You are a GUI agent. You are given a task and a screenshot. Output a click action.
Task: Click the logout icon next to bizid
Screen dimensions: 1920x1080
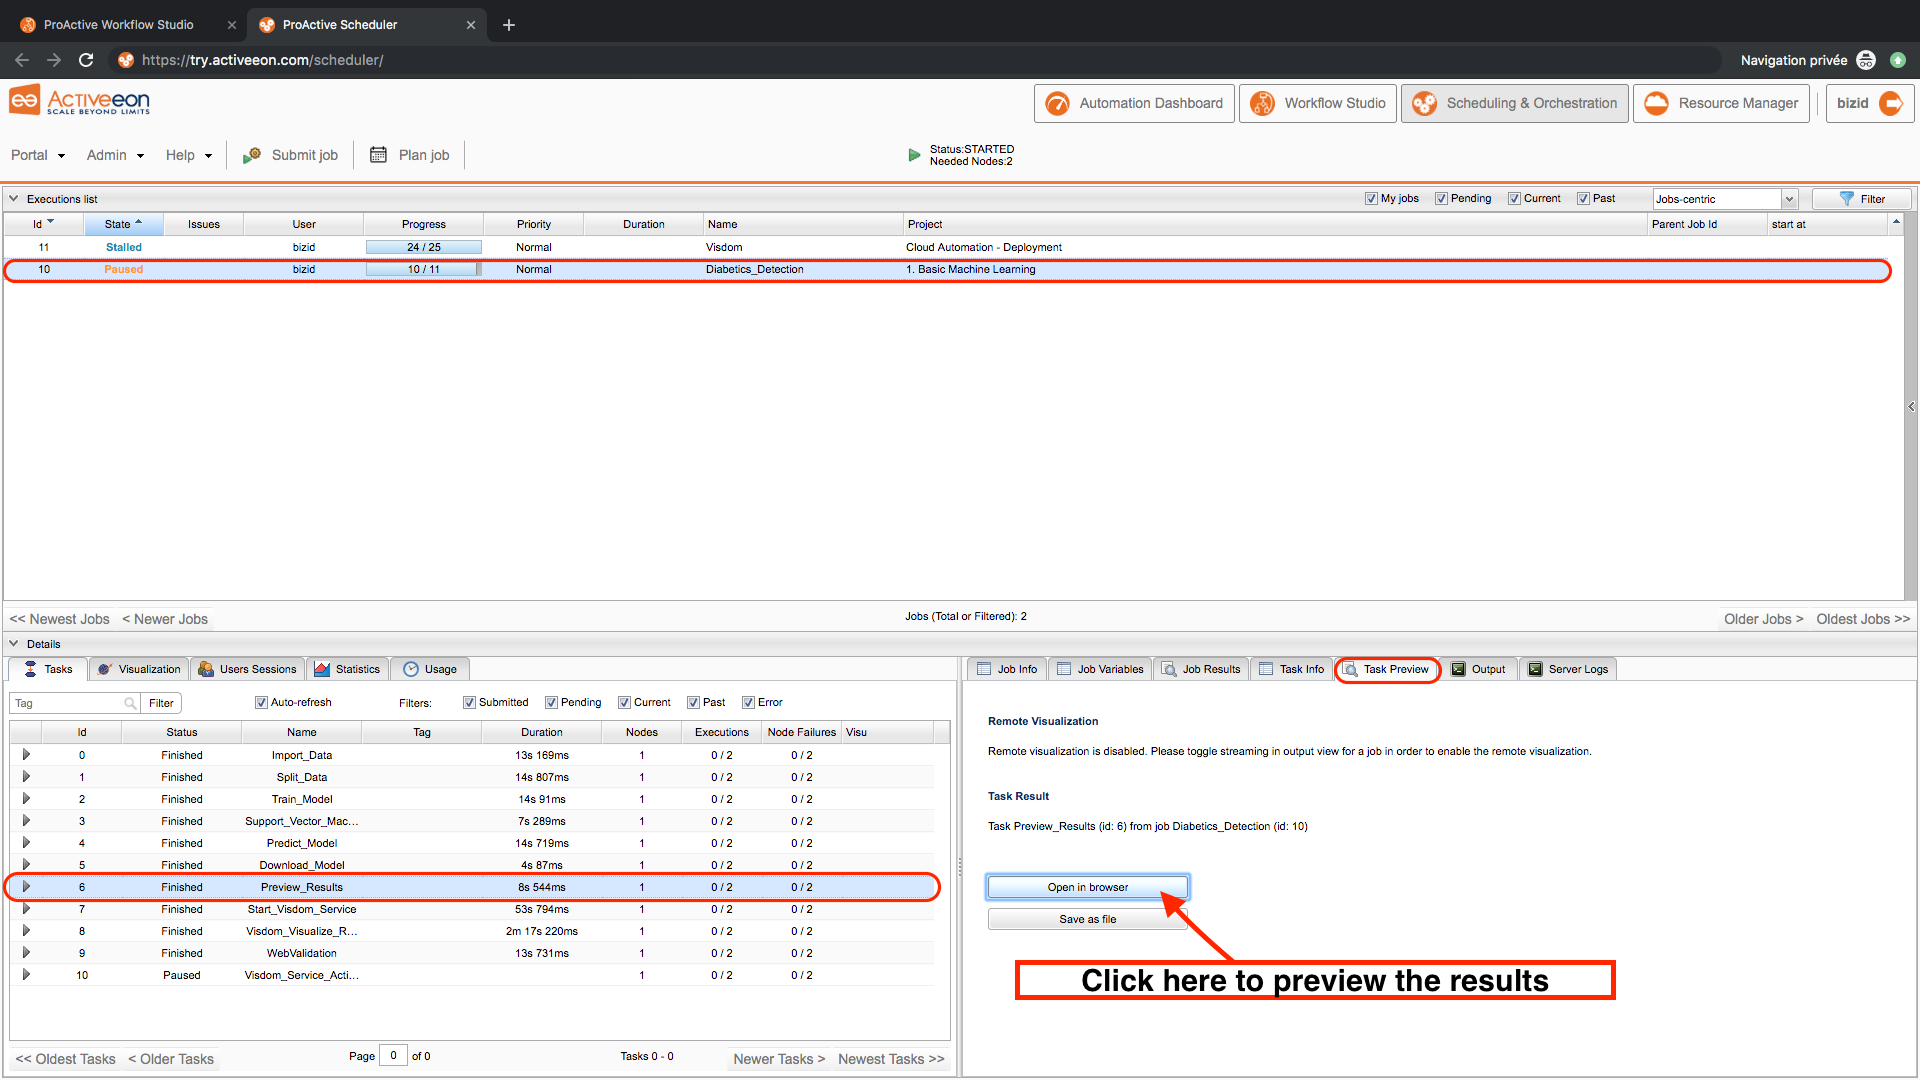tap(1891, 104)
